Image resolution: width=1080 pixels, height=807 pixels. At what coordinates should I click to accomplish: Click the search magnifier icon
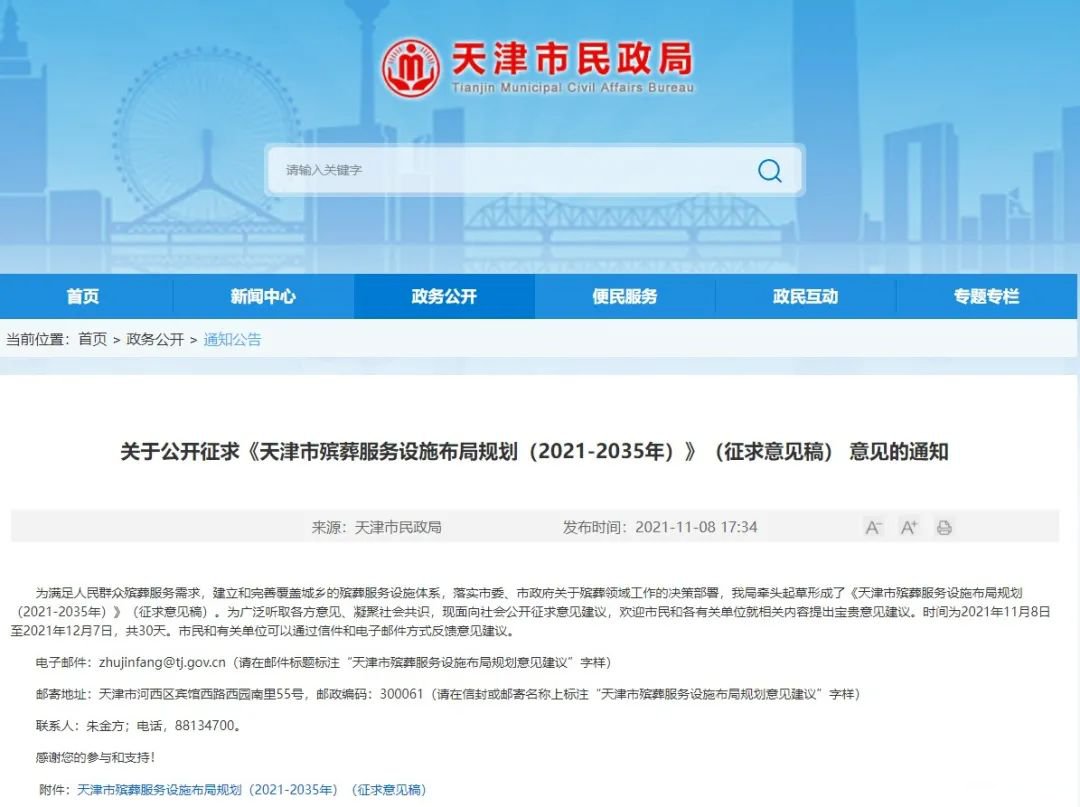click(x=768, y=170)
